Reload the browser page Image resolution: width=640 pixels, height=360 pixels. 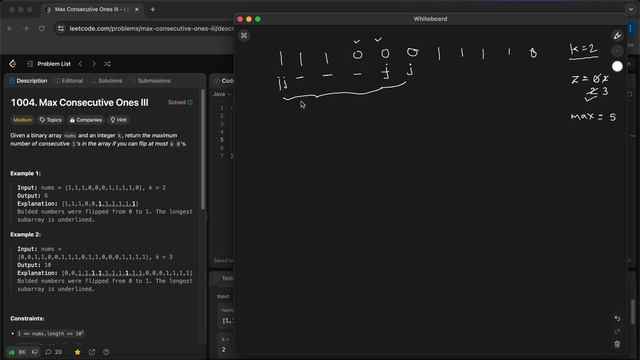pos(42,29)
